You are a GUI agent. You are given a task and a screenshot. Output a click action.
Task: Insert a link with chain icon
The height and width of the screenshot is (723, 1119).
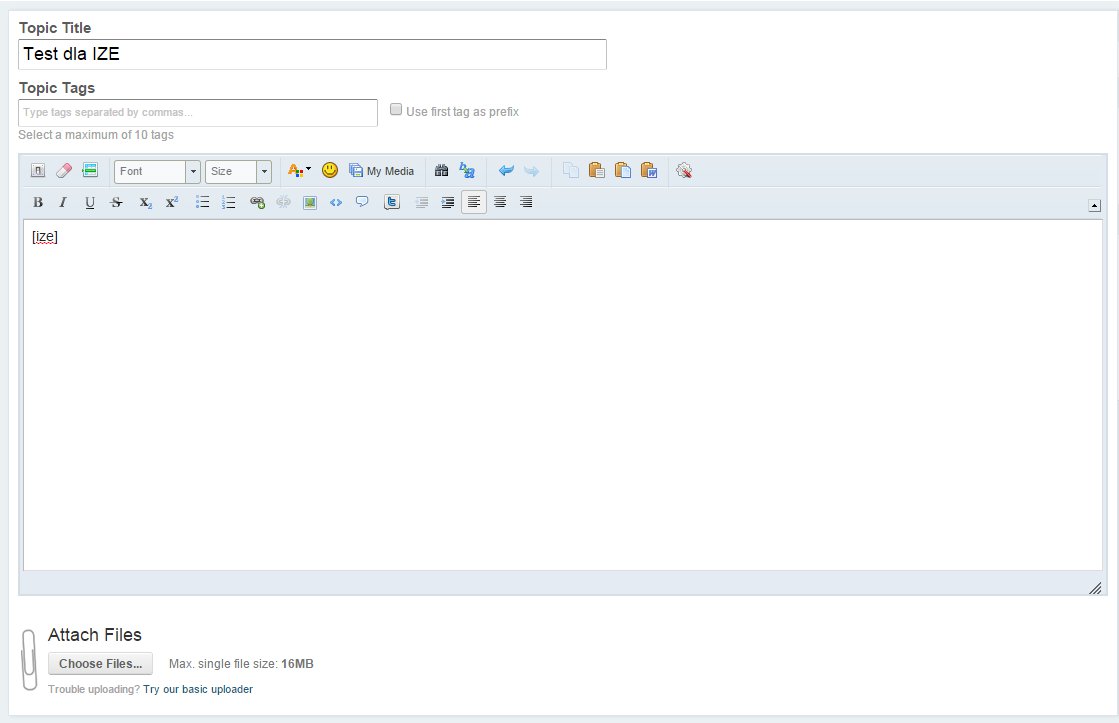pyautogui.click(x=257, y=202)
